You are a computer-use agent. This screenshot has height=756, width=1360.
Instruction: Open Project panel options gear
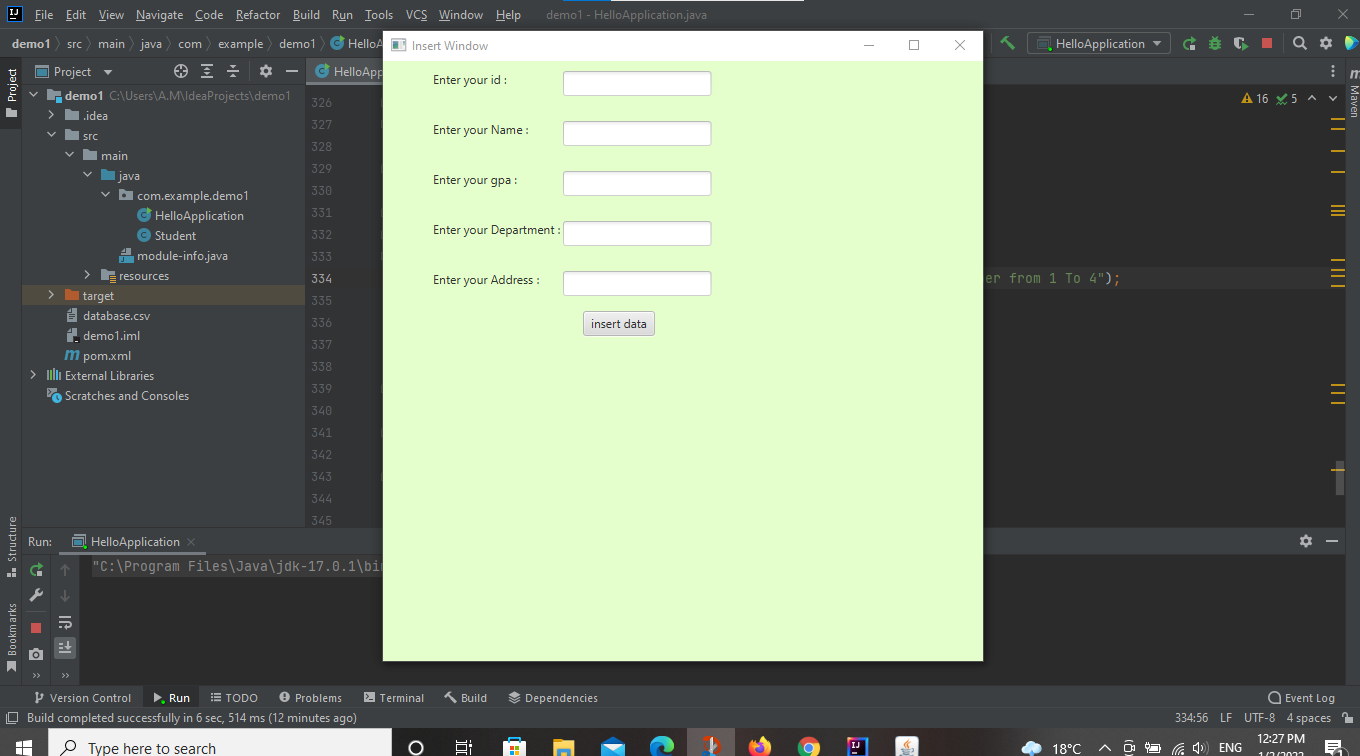point(266,71)
